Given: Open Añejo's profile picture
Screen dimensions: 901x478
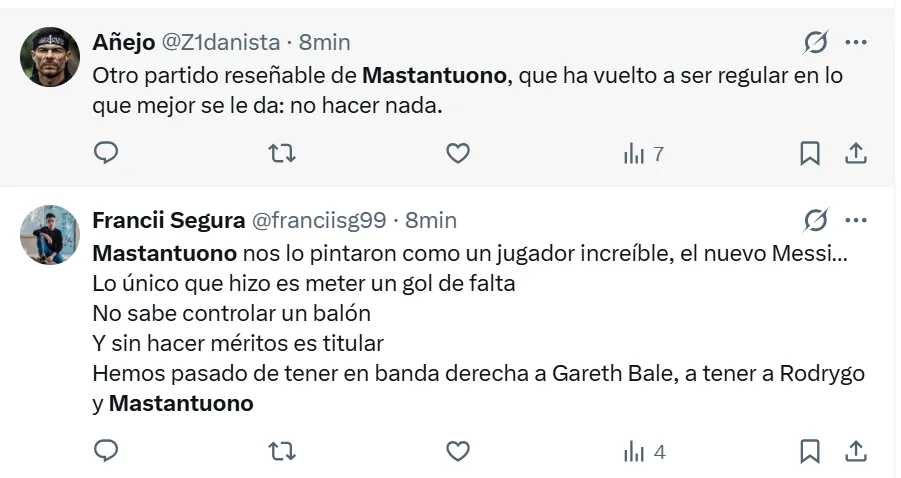Looking at the screenshot, I should tap(50, 57).
